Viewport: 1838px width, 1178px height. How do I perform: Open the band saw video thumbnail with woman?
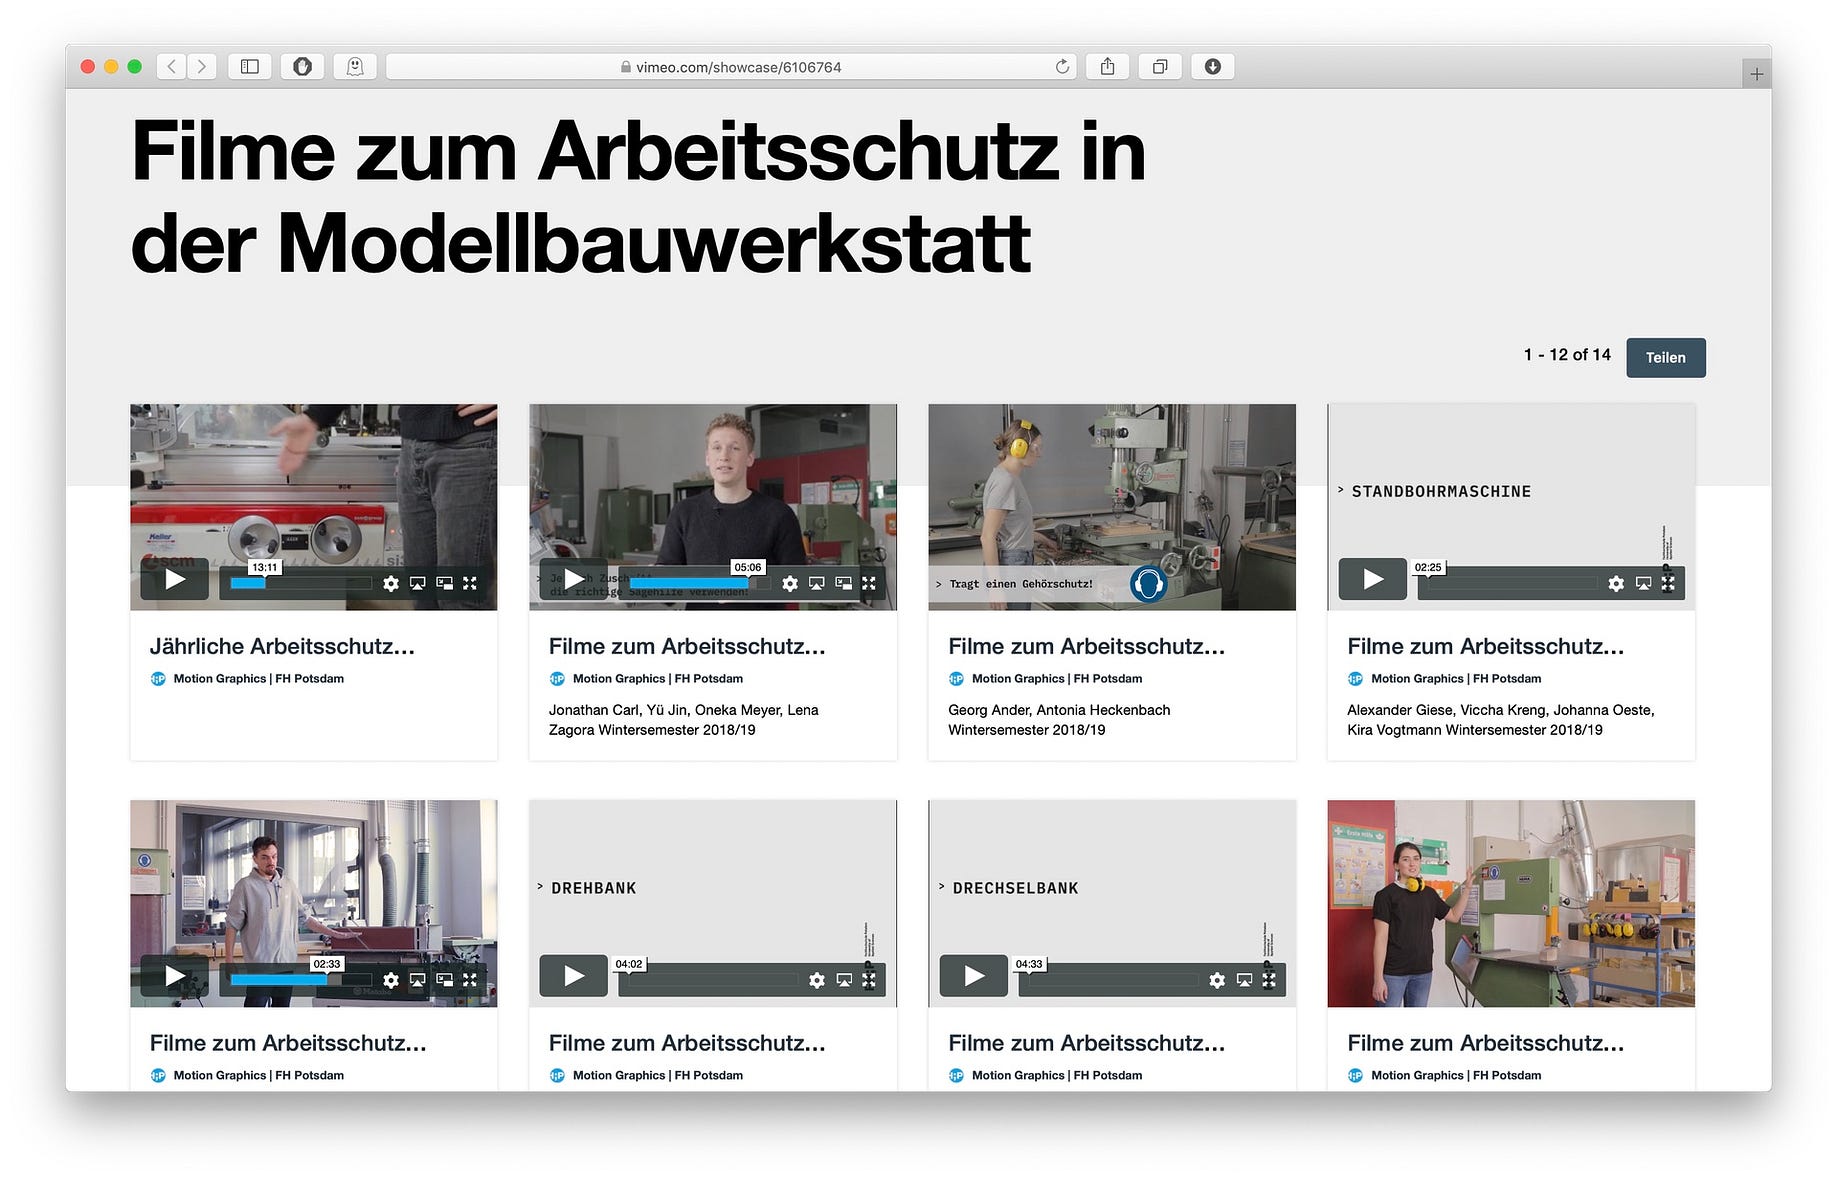pos(1511,903)
